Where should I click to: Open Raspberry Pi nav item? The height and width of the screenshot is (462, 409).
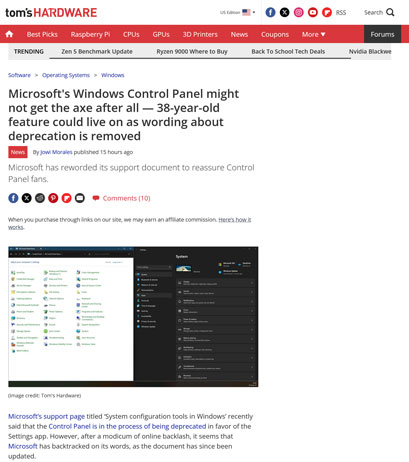click(x=90, y=34)
